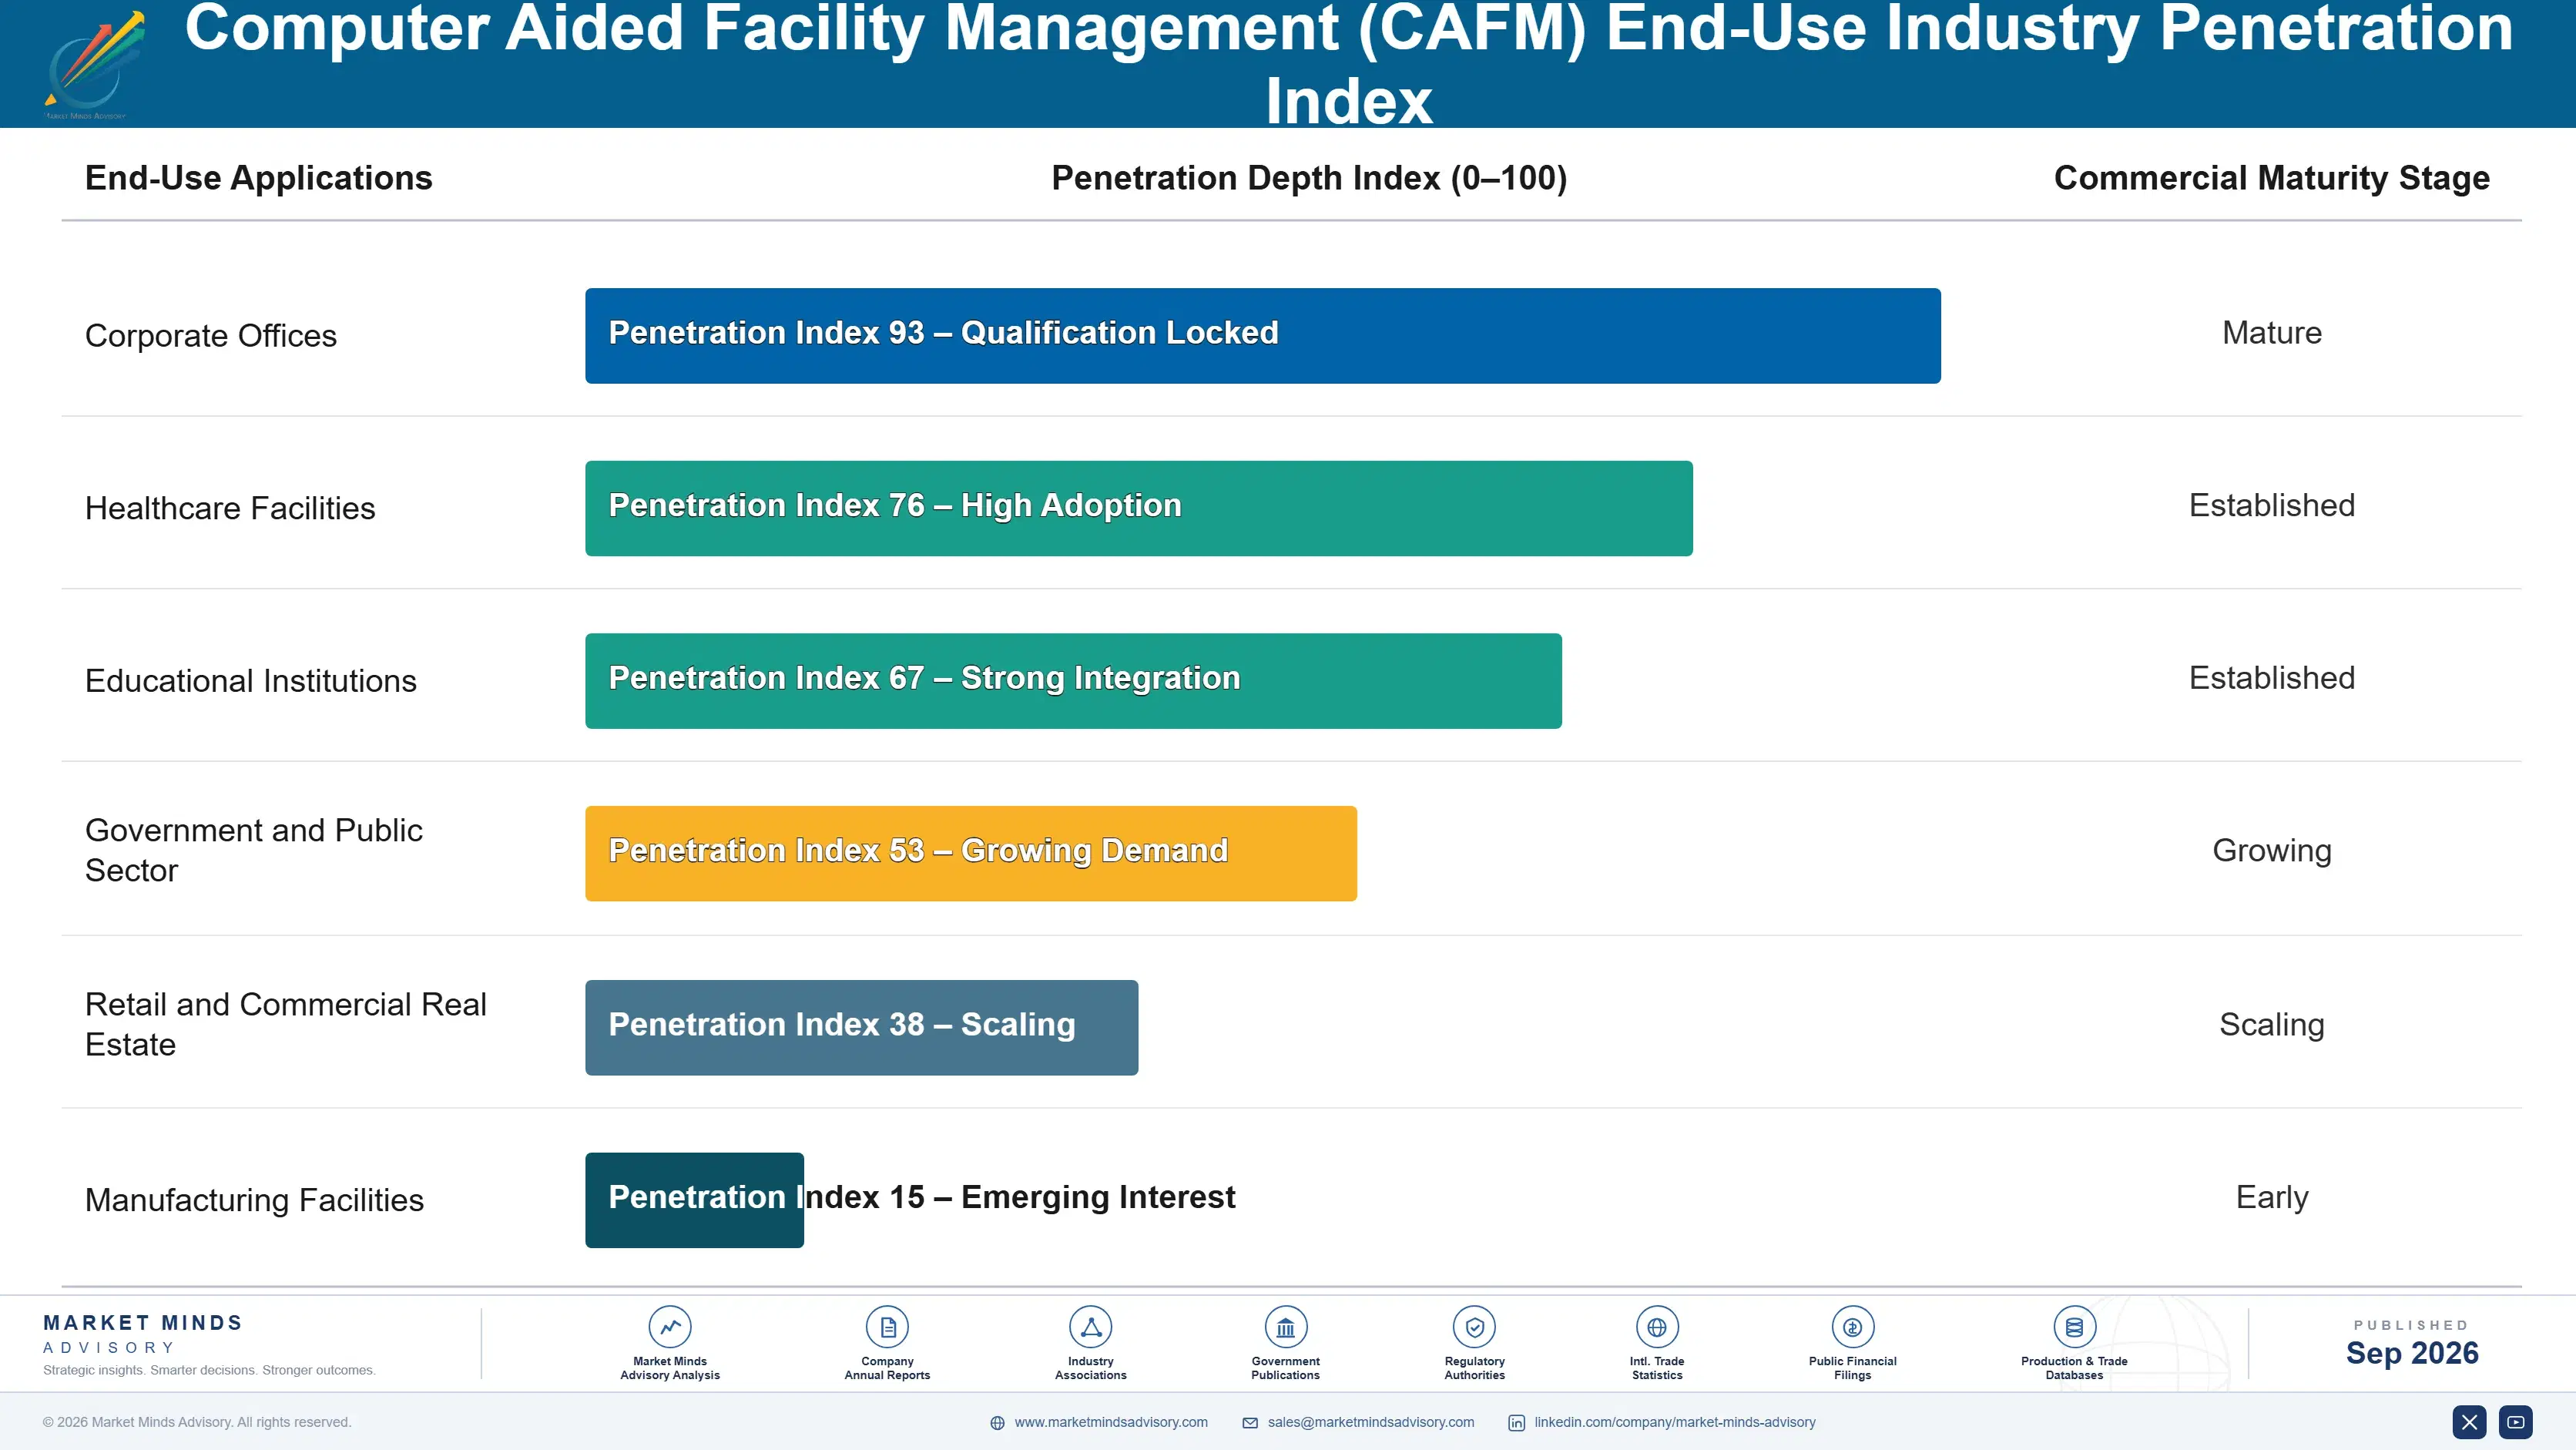Click the Penetration Index 15 Emerging Interest bar
Viewport: 2576px width, 1450px height.
pos(695,1200)
